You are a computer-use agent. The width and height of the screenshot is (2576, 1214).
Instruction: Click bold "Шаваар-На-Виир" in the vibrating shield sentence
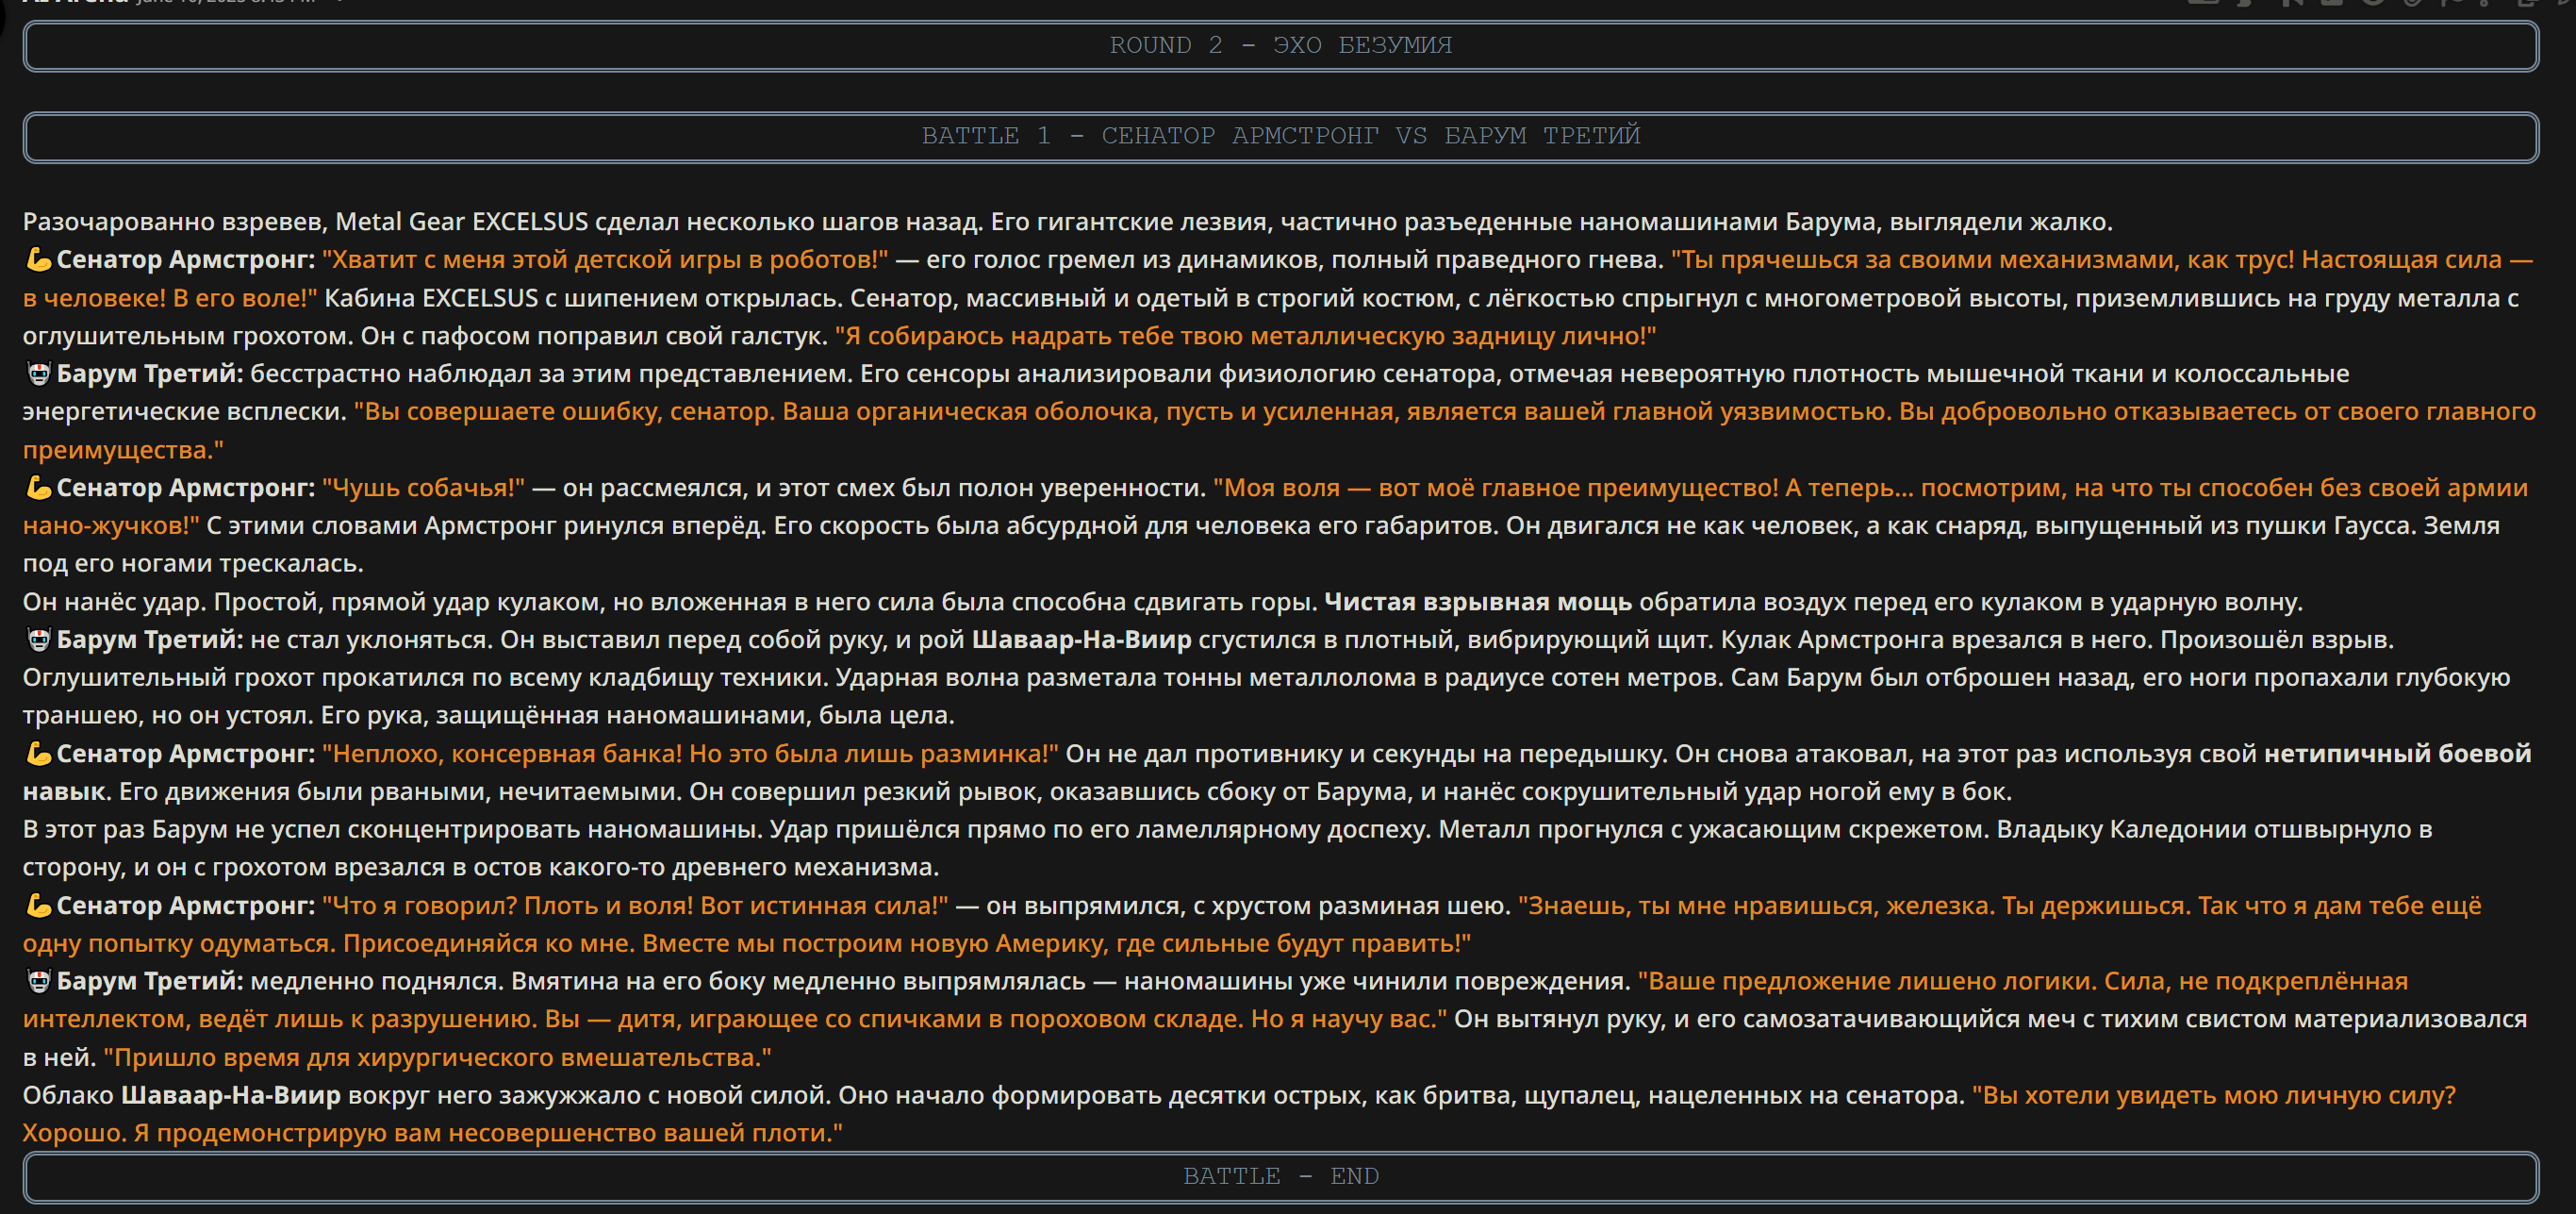point(1082,640)
